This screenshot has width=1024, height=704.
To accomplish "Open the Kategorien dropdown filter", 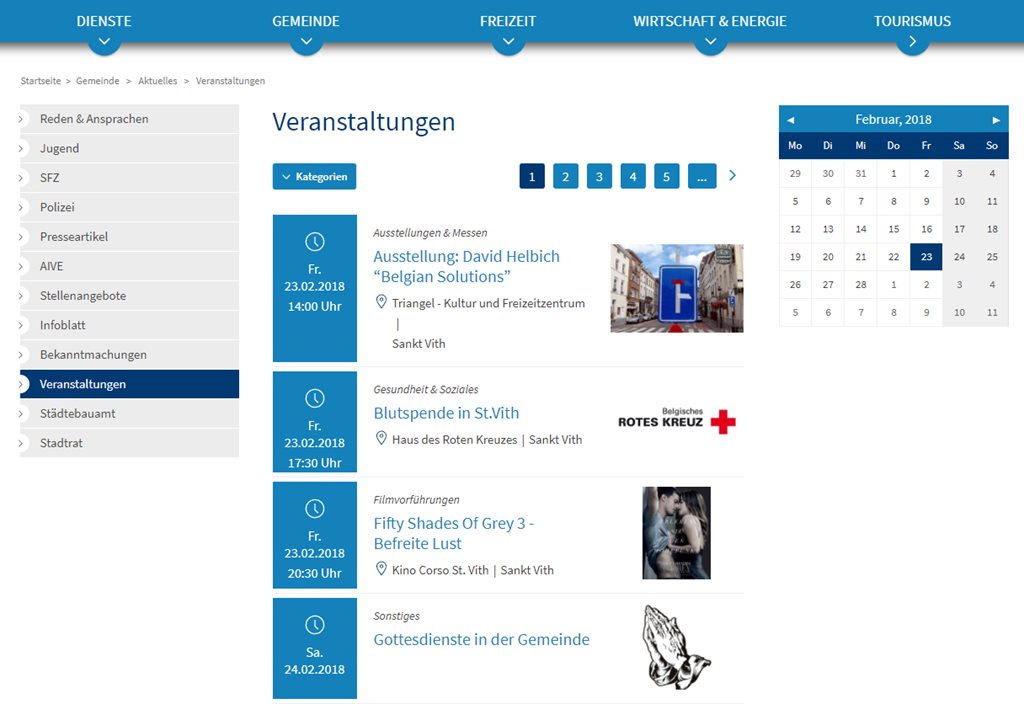I will [314, 176].
